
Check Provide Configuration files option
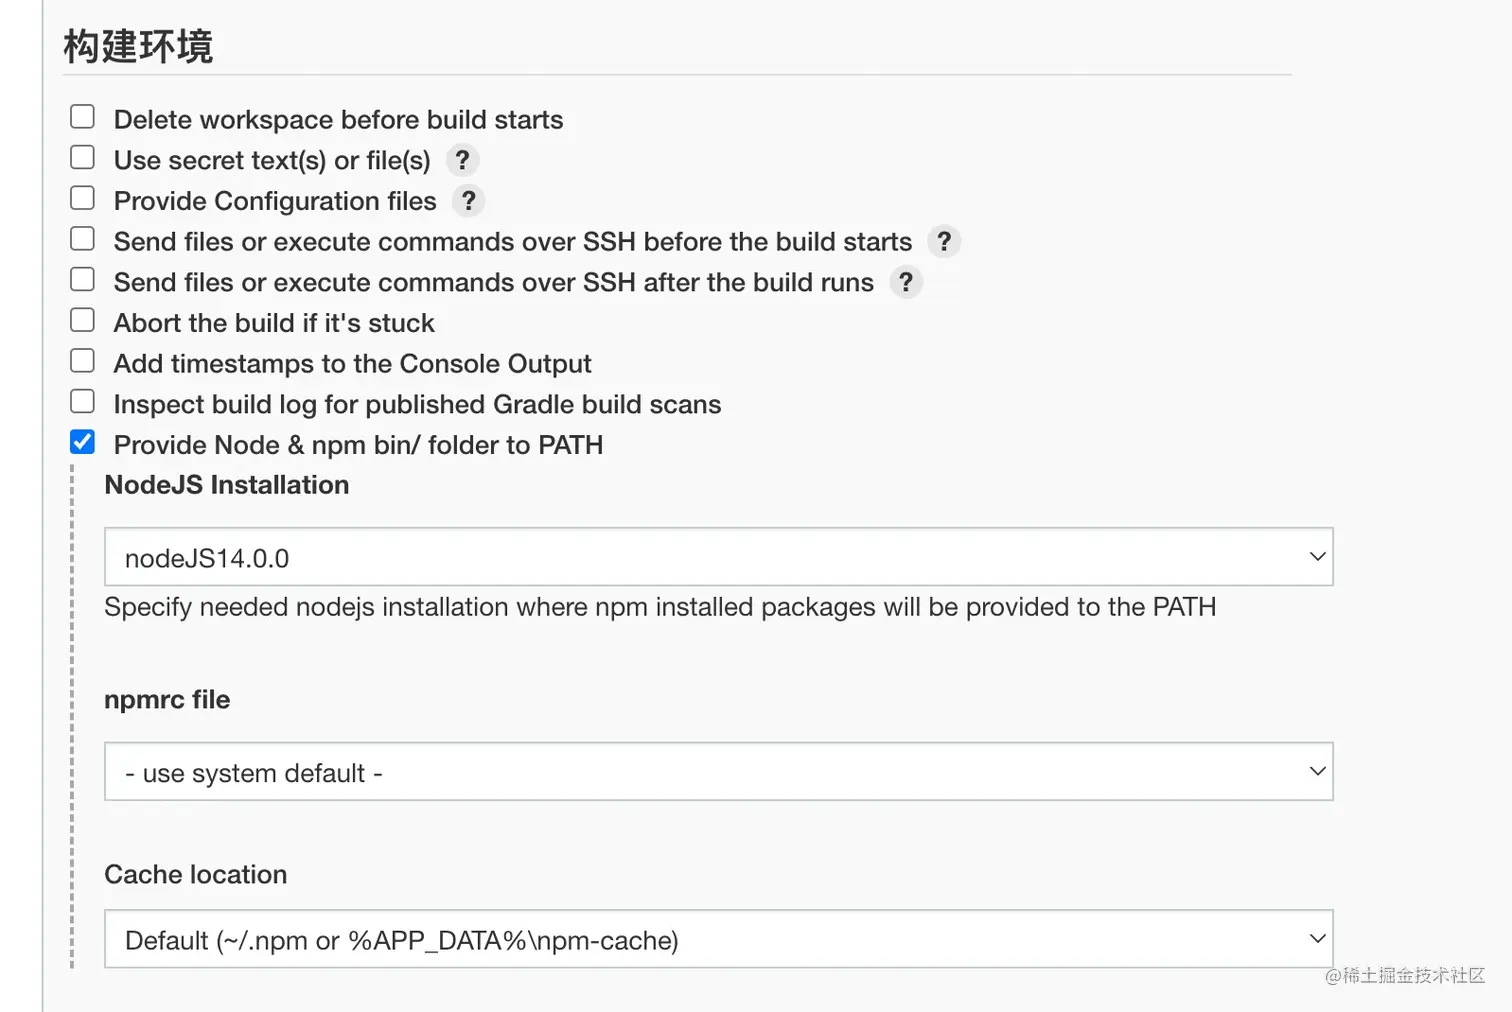pos(83,198)
